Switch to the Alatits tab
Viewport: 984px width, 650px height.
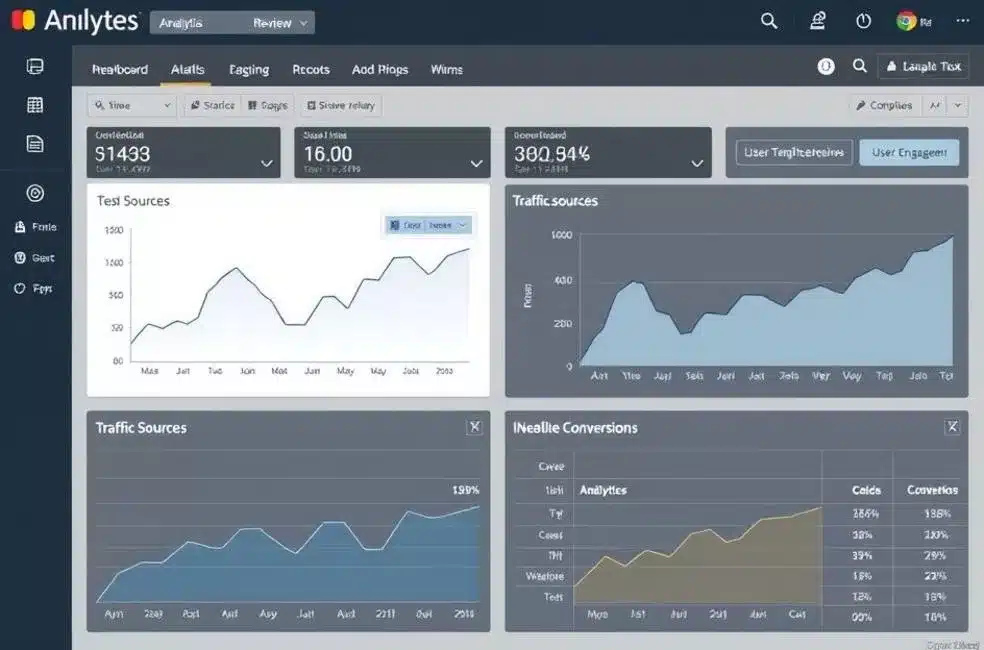click(x=187, y=69)
